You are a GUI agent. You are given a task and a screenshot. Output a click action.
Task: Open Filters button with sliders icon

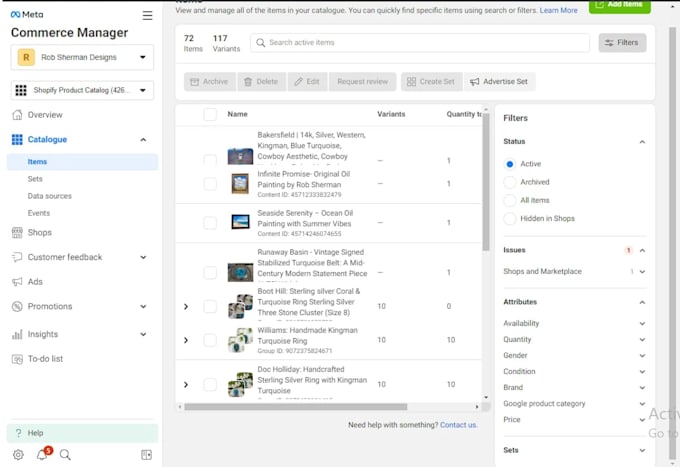[622, 42]
